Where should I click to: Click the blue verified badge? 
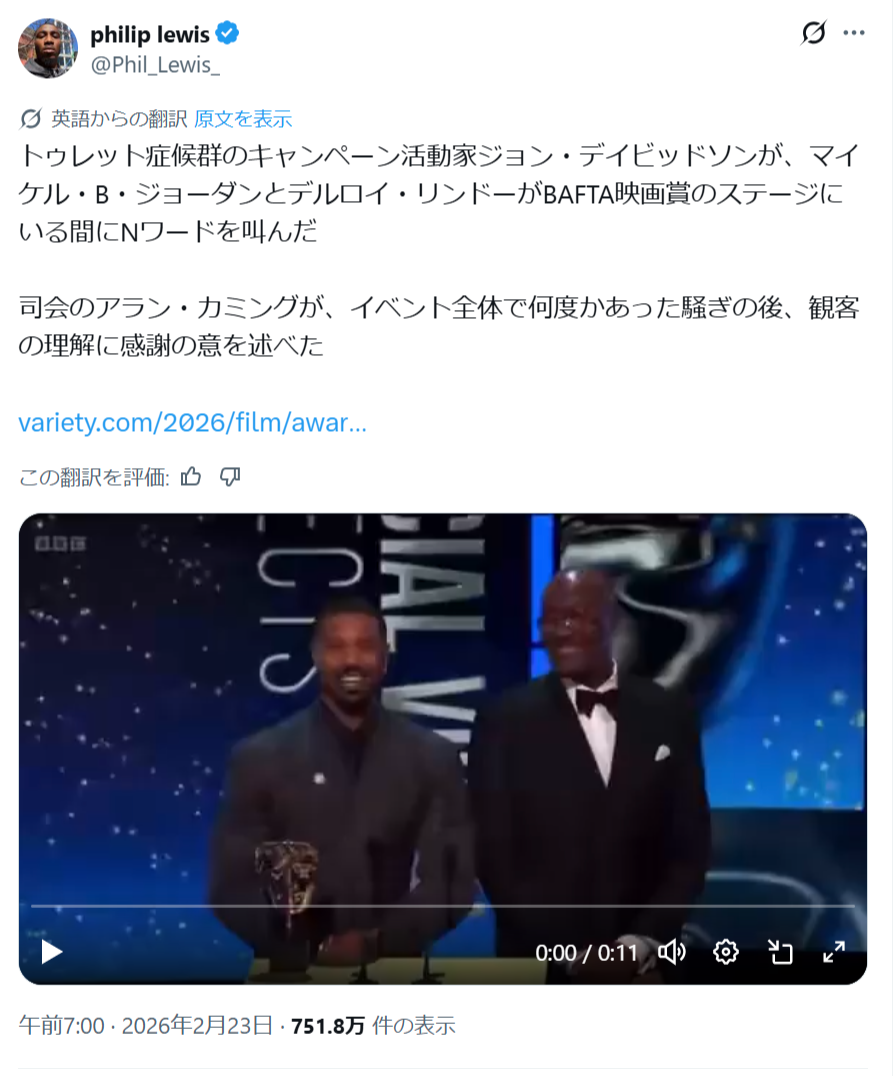coord(227,33)
